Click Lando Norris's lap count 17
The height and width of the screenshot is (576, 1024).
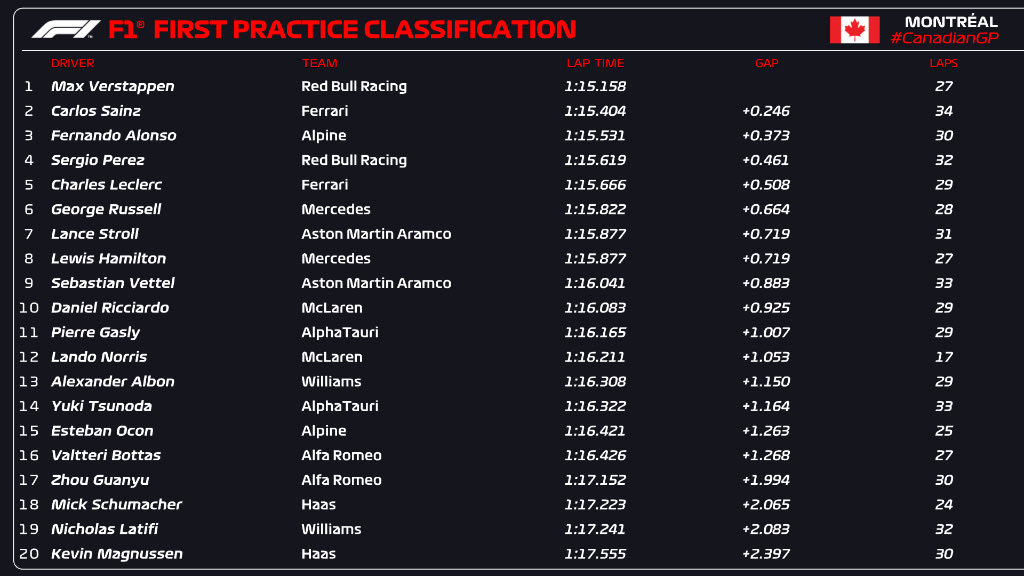pos(944,357)
